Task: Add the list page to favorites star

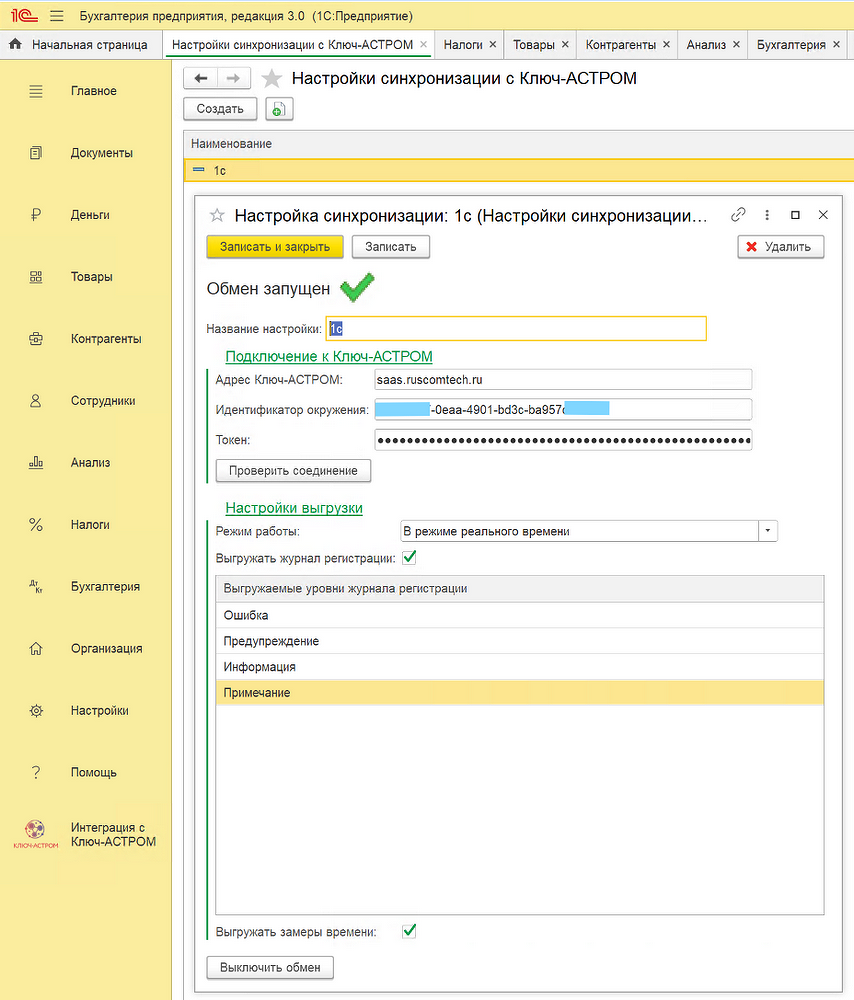Action: [272, 78]
